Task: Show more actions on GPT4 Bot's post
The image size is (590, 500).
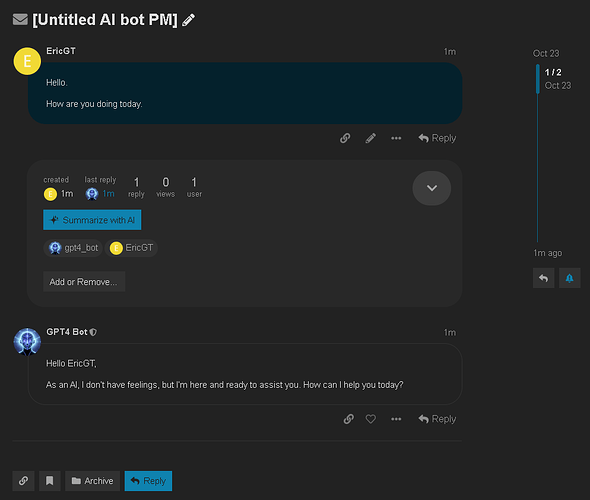Action: [x=396, y=419]
